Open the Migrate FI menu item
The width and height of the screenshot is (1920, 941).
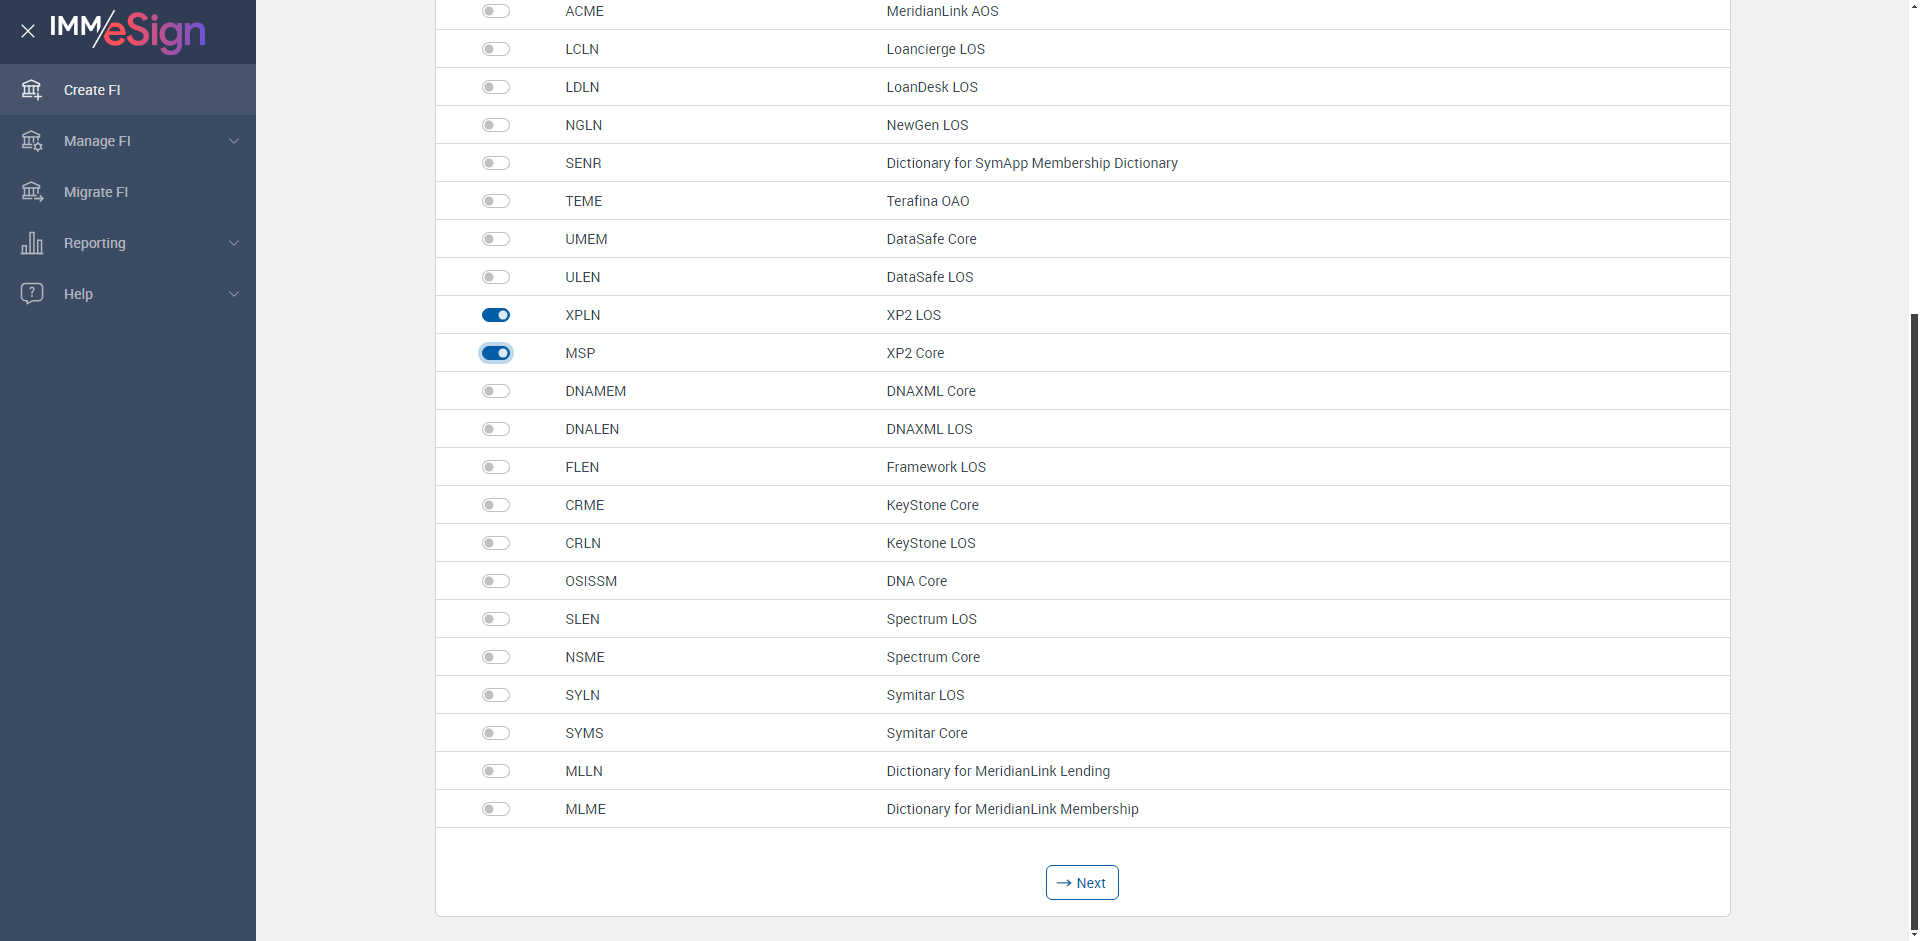(128, 192)
